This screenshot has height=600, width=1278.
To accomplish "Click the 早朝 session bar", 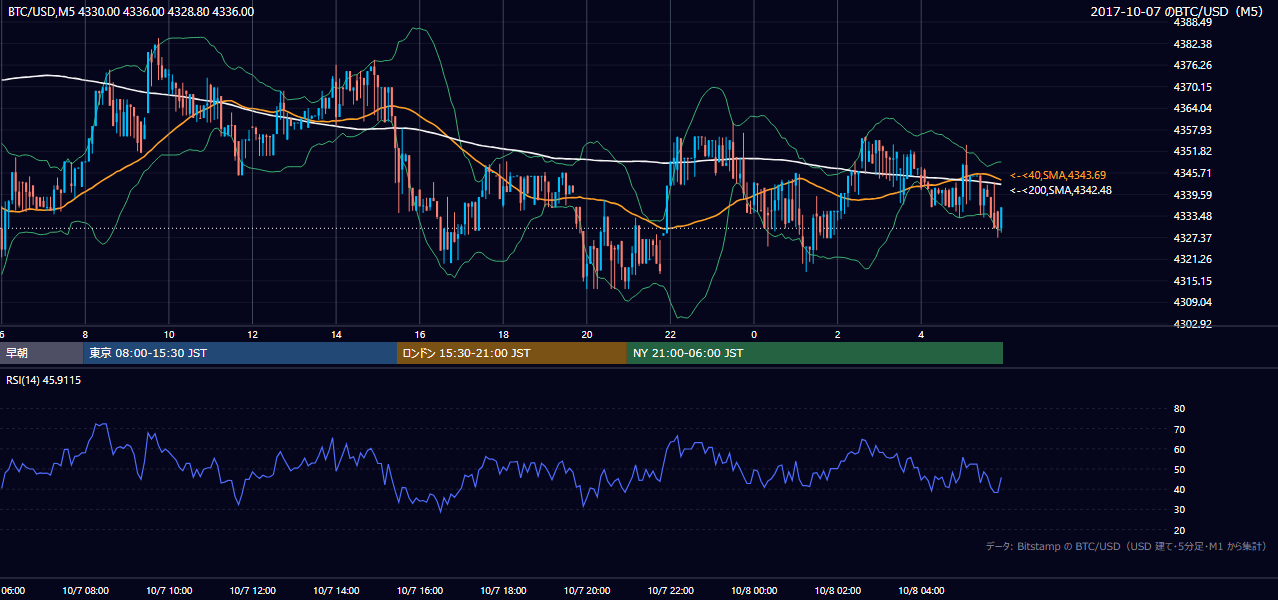I will (x=41, y=353).
